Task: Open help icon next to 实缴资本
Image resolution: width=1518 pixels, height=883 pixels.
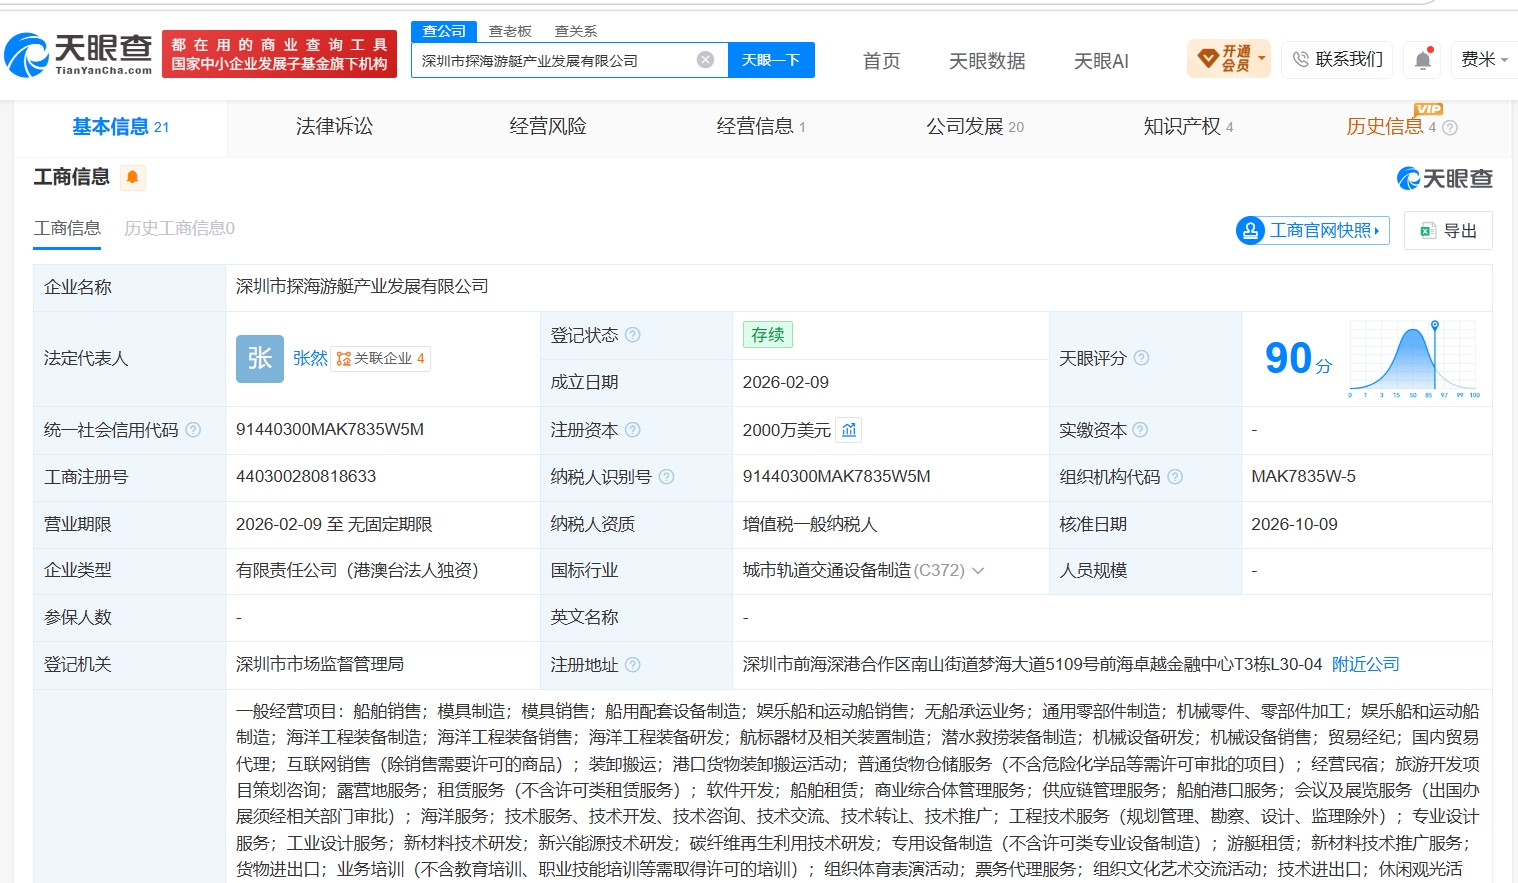Action: [x=1140, y=430]
